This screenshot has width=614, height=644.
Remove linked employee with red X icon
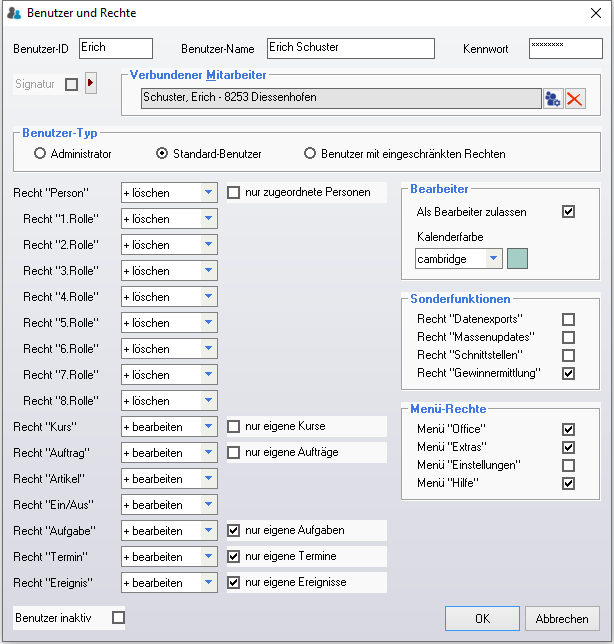pos(575,98)
